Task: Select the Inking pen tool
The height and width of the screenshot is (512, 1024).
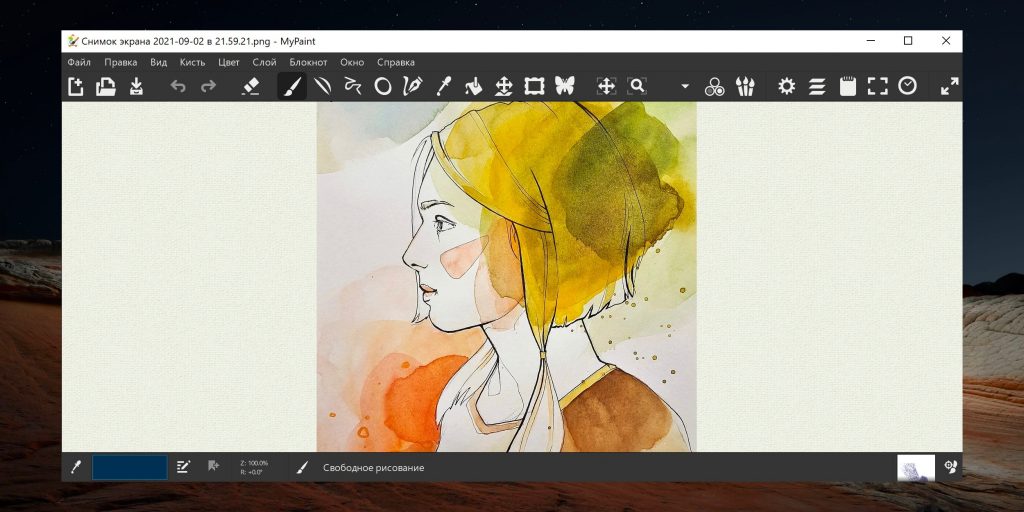Action: point(412,87)
